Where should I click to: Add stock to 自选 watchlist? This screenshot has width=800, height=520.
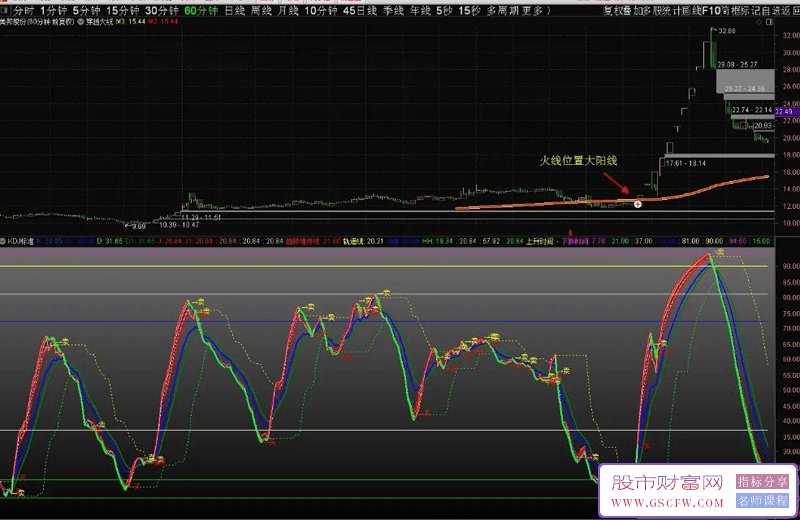[770, 10]
